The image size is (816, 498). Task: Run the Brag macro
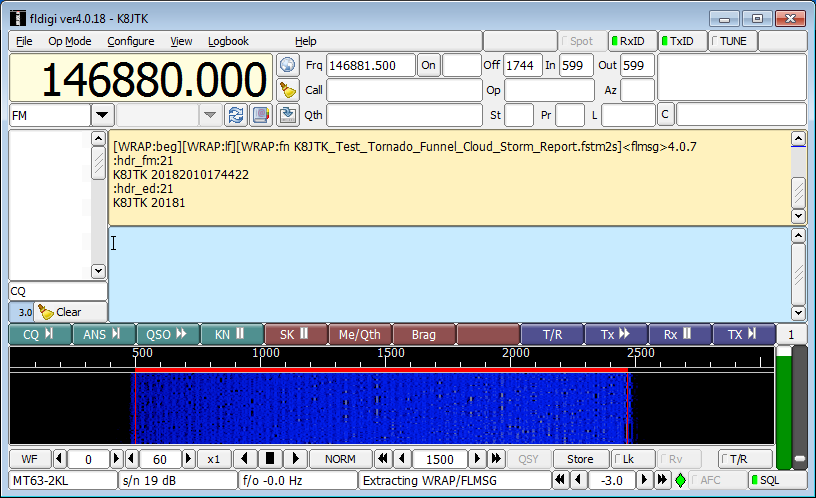click(424, 334)
